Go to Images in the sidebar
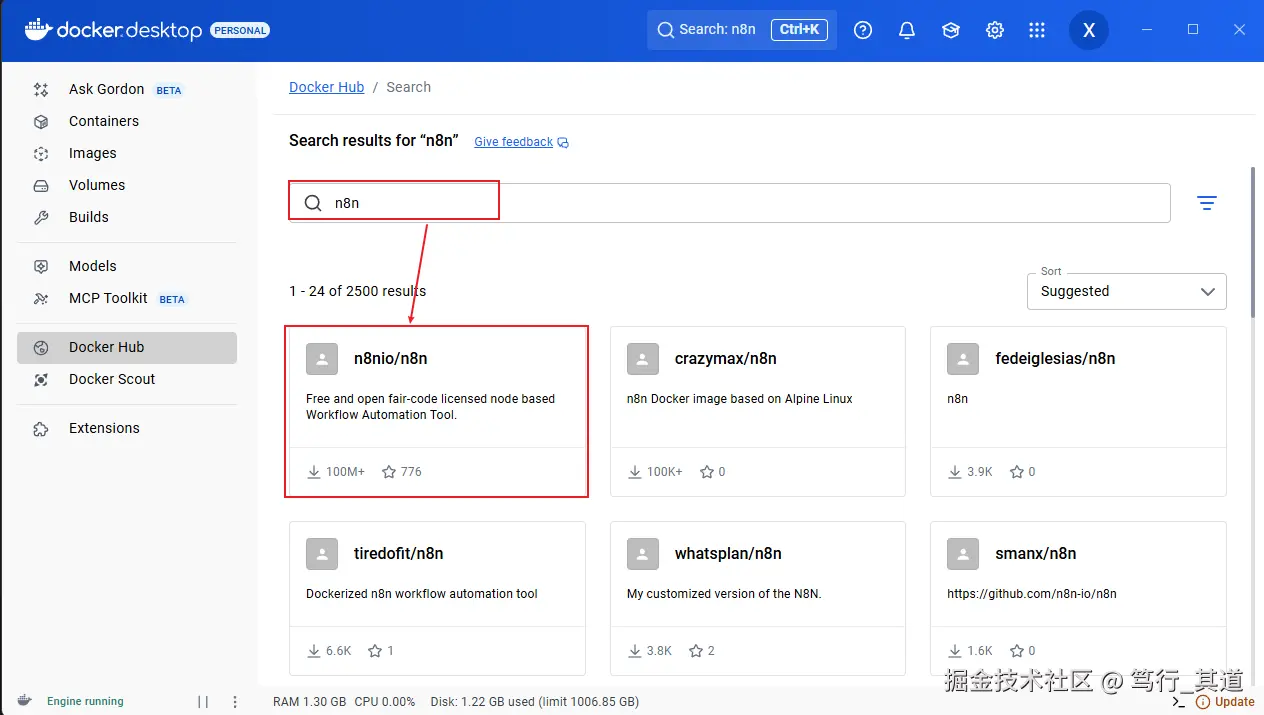 (x=127, y=153)
